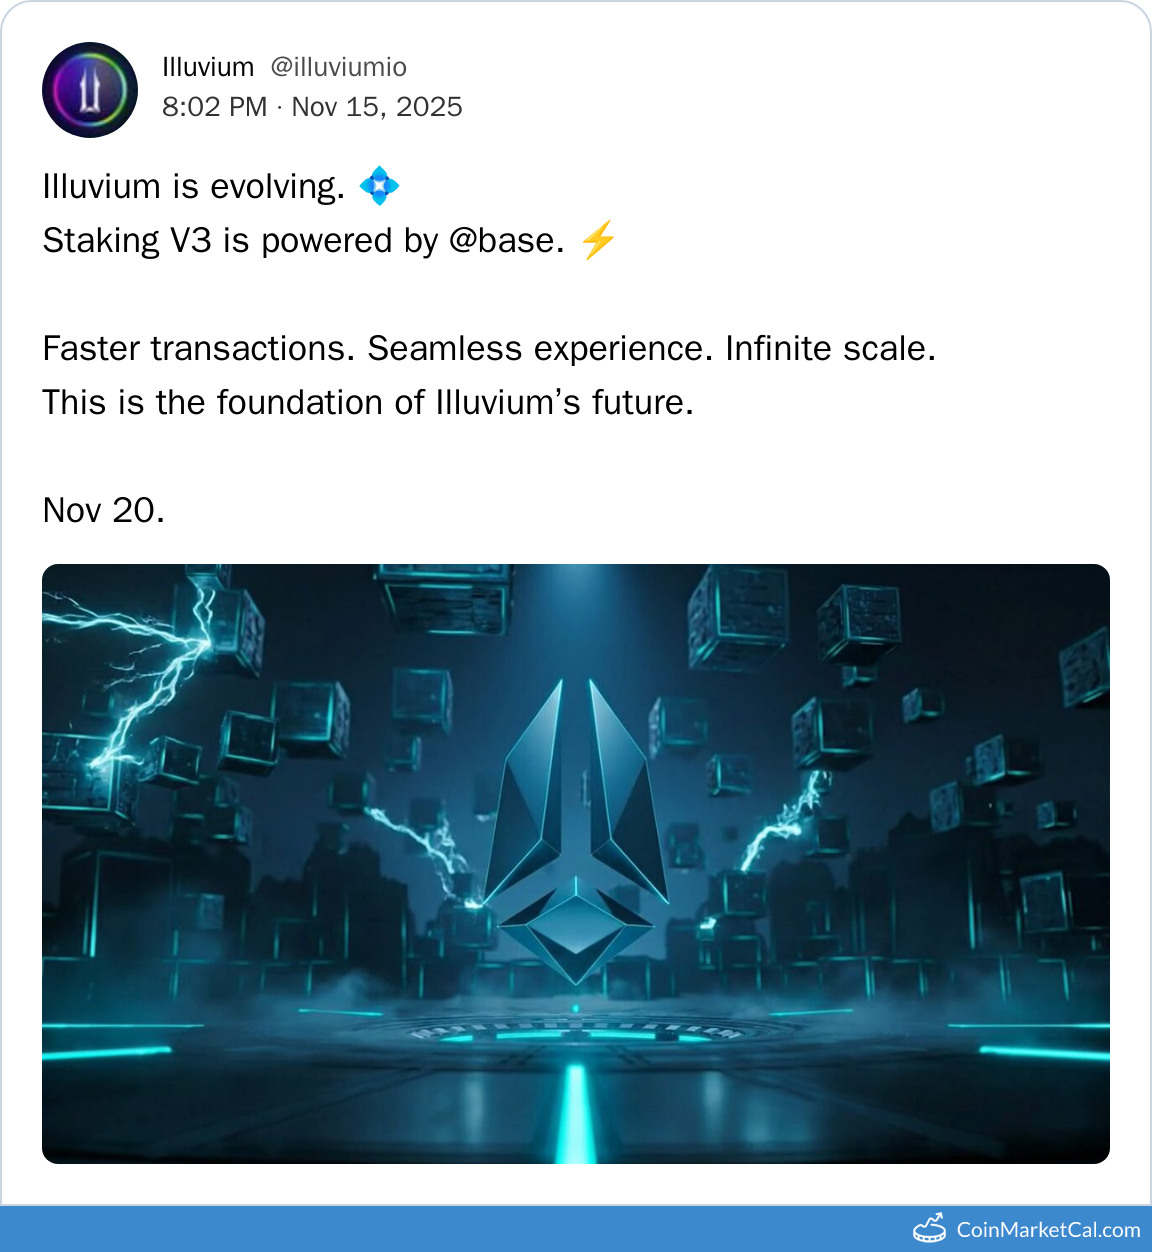The image size is (1152, 1252).
Task: Click the lightning bolt emoji after @base
Action: coord(597,241)
